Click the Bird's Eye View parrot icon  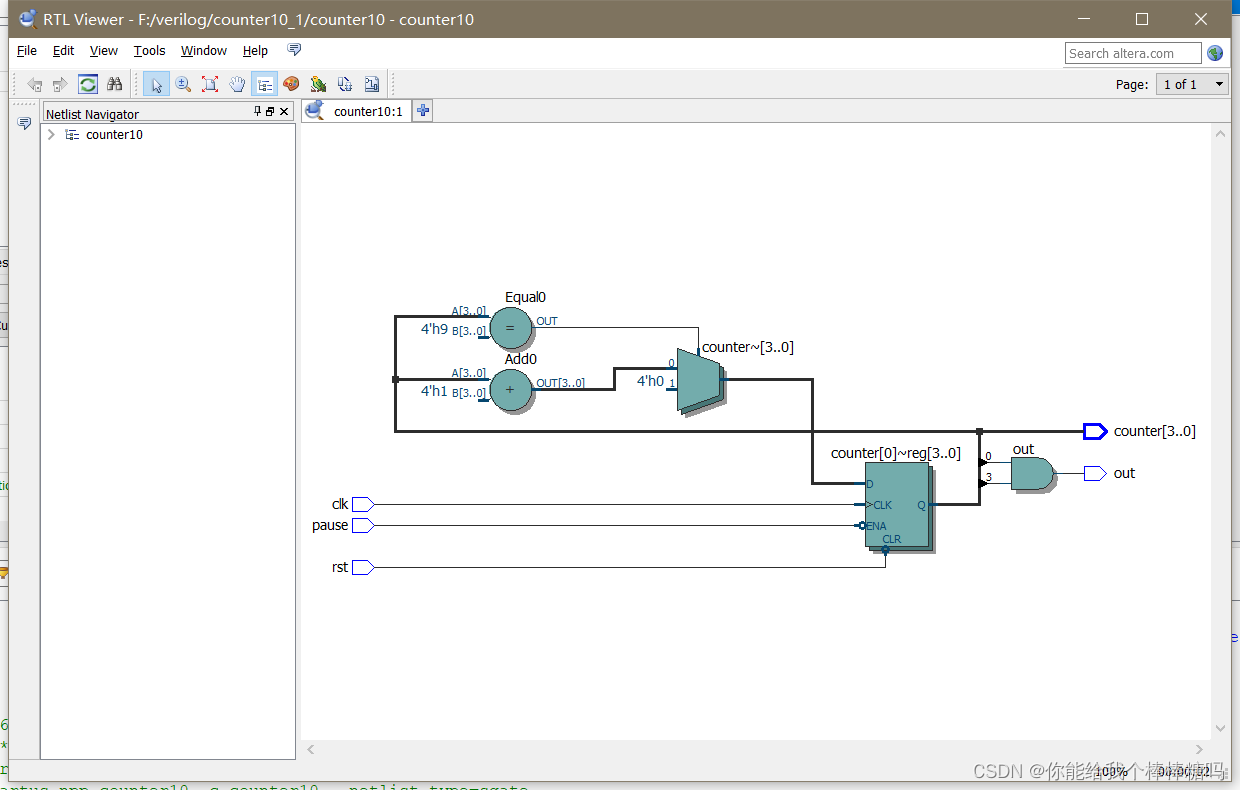click(318, 84)
